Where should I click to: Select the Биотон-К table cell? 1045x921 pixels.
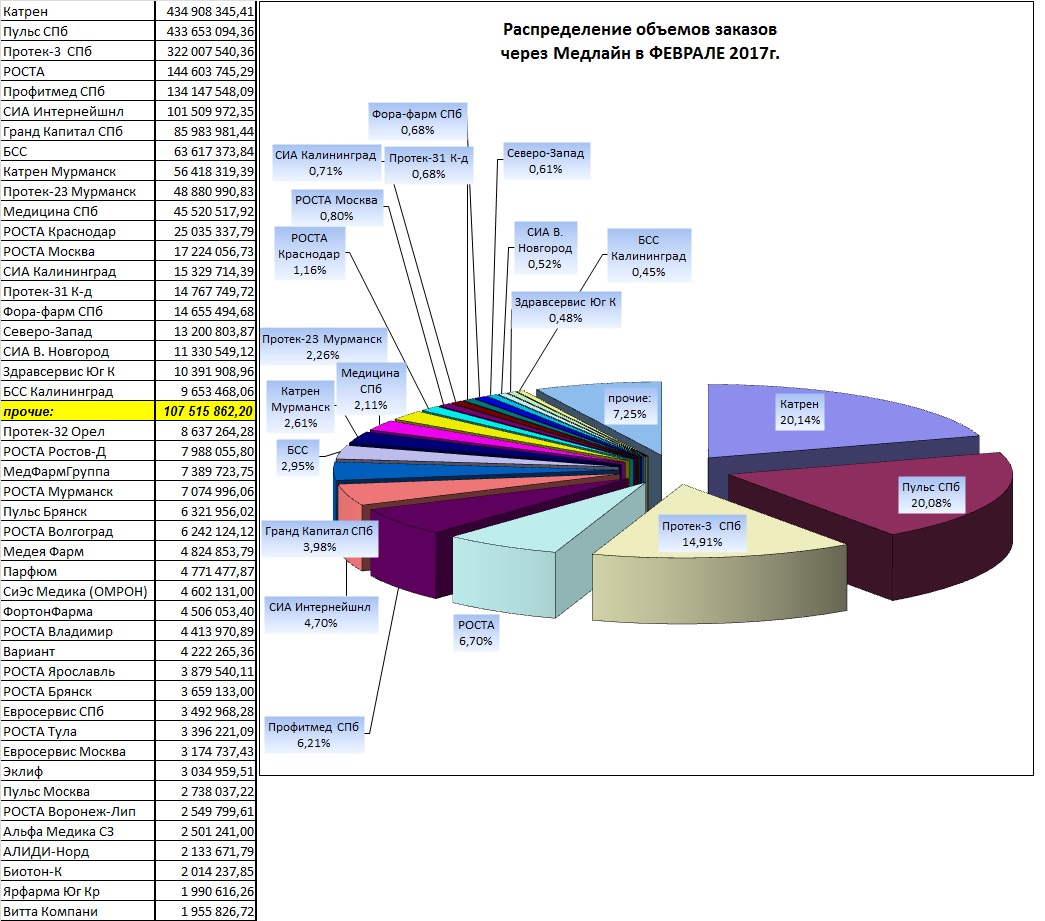click(x=77, y=871)
